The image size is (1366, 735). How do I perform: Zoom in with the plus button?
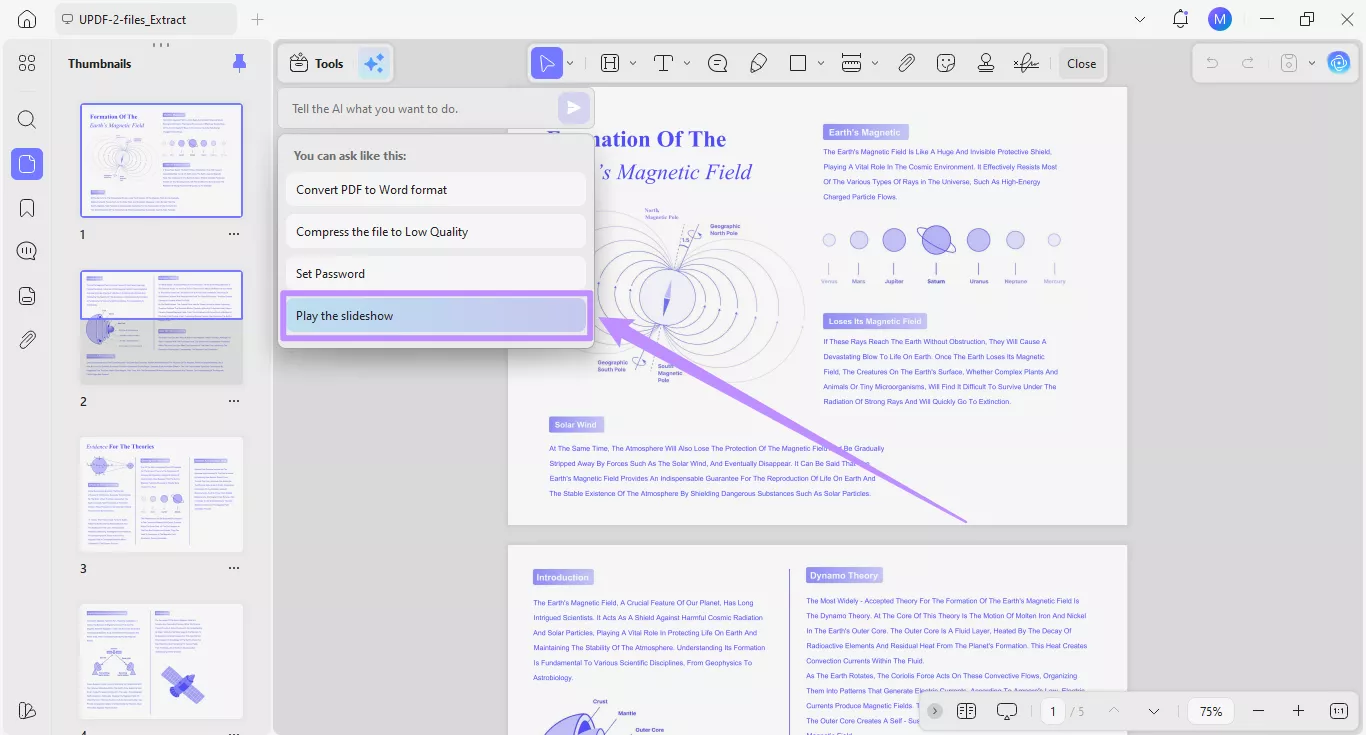pos(1298,711)
